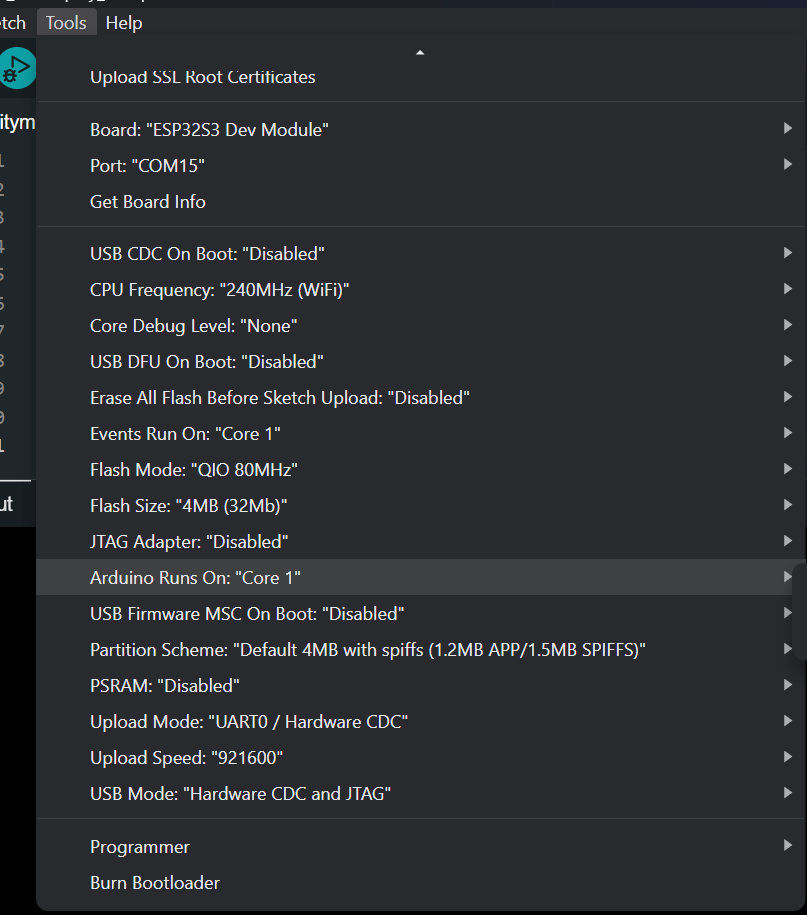Open the Help menu

124,23
